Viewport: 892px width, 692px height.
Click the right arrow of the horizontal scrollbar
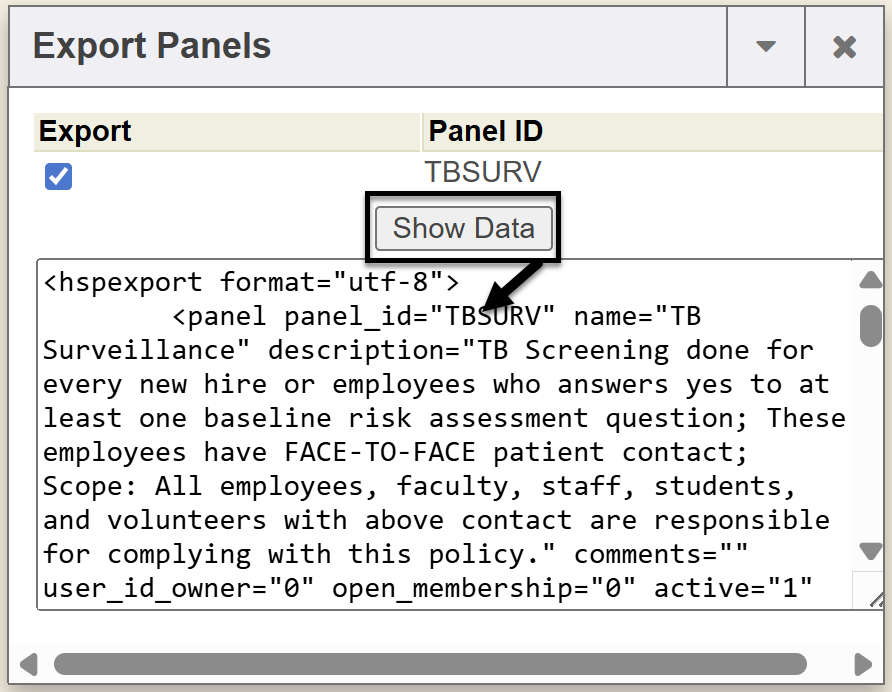[862, 664]
